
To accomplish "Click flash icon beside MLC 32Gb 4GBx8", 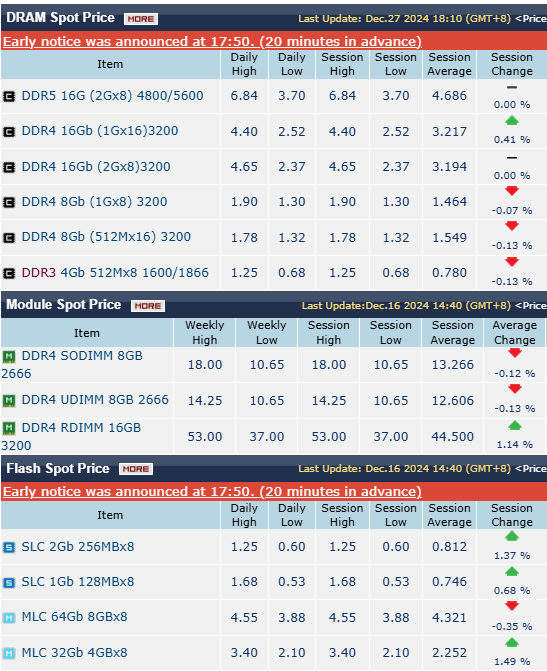I will tap(9, 653).
